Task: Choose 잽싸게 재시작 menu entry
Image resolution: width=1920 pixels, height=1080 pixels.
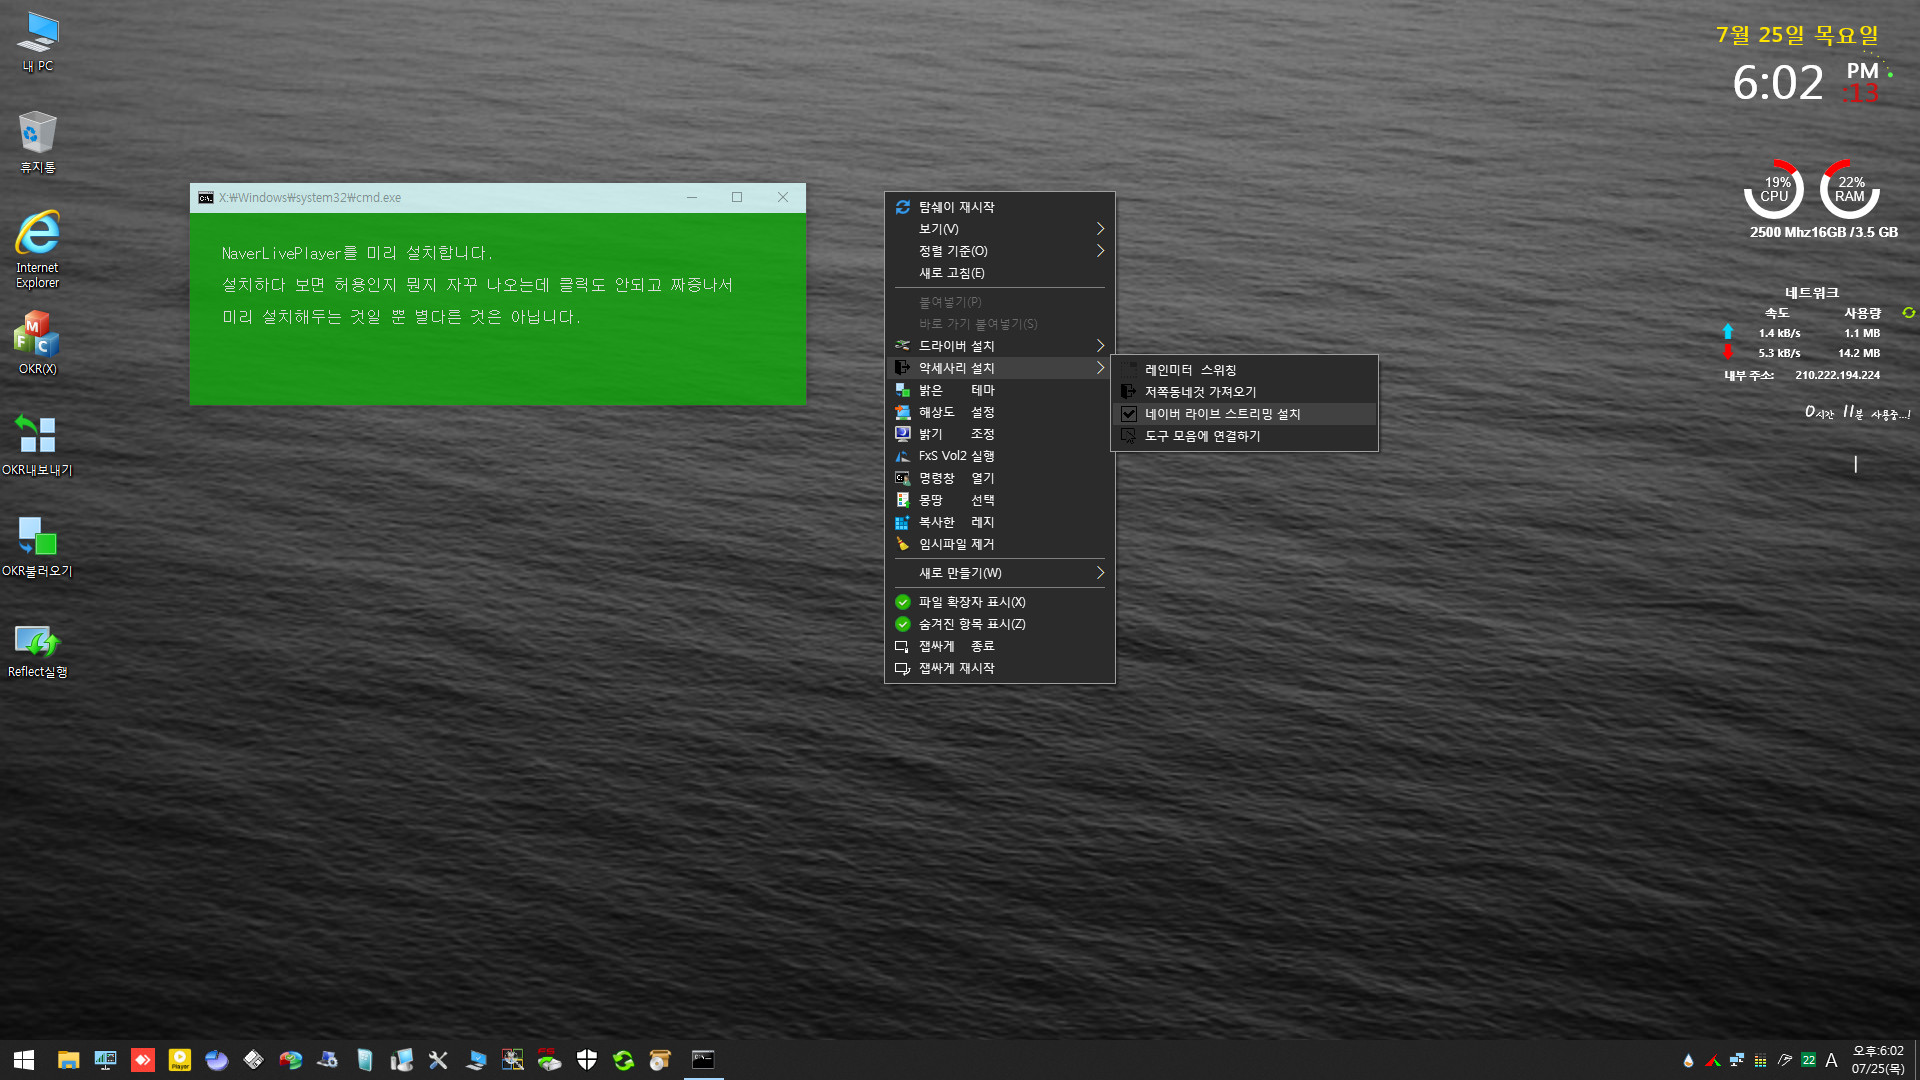Action: click(1000, 668)
